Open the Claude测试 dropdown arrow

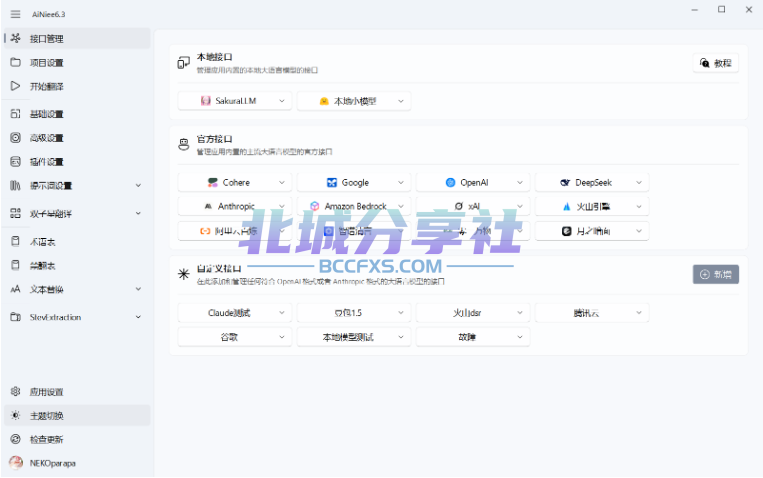click(x=282, y=313)
